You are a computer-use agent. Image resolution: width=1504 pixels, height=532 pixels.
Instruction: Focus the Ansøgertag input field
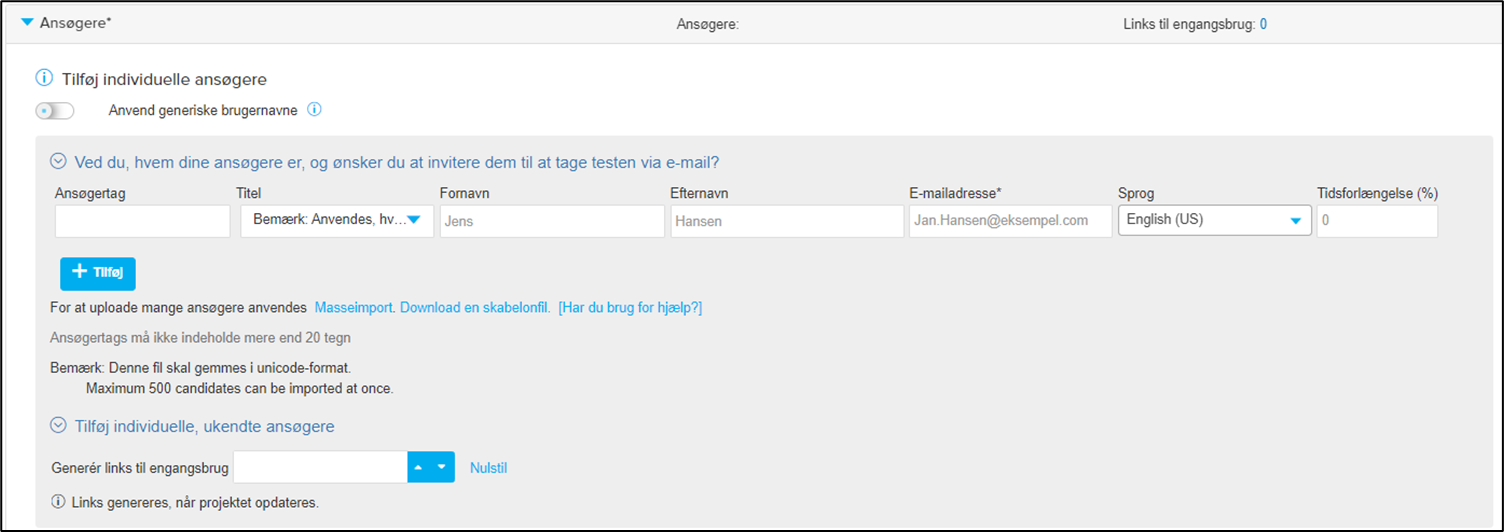(143, 221)
